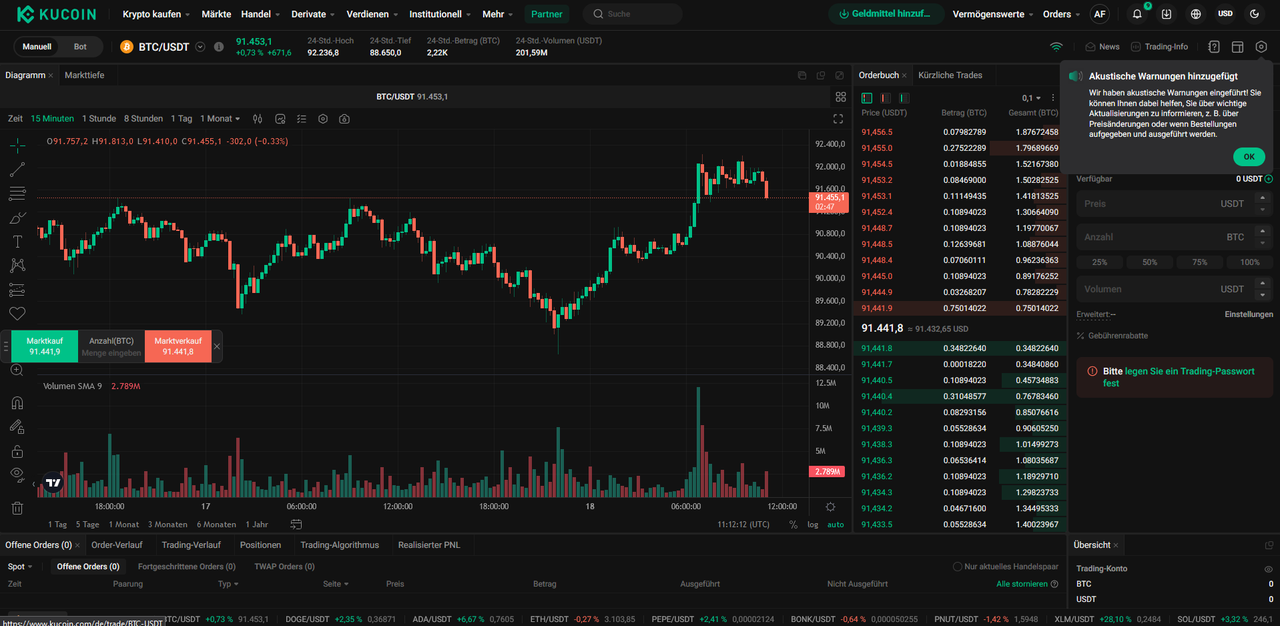
Task: Open the Positionen tab
Action: 260,545
